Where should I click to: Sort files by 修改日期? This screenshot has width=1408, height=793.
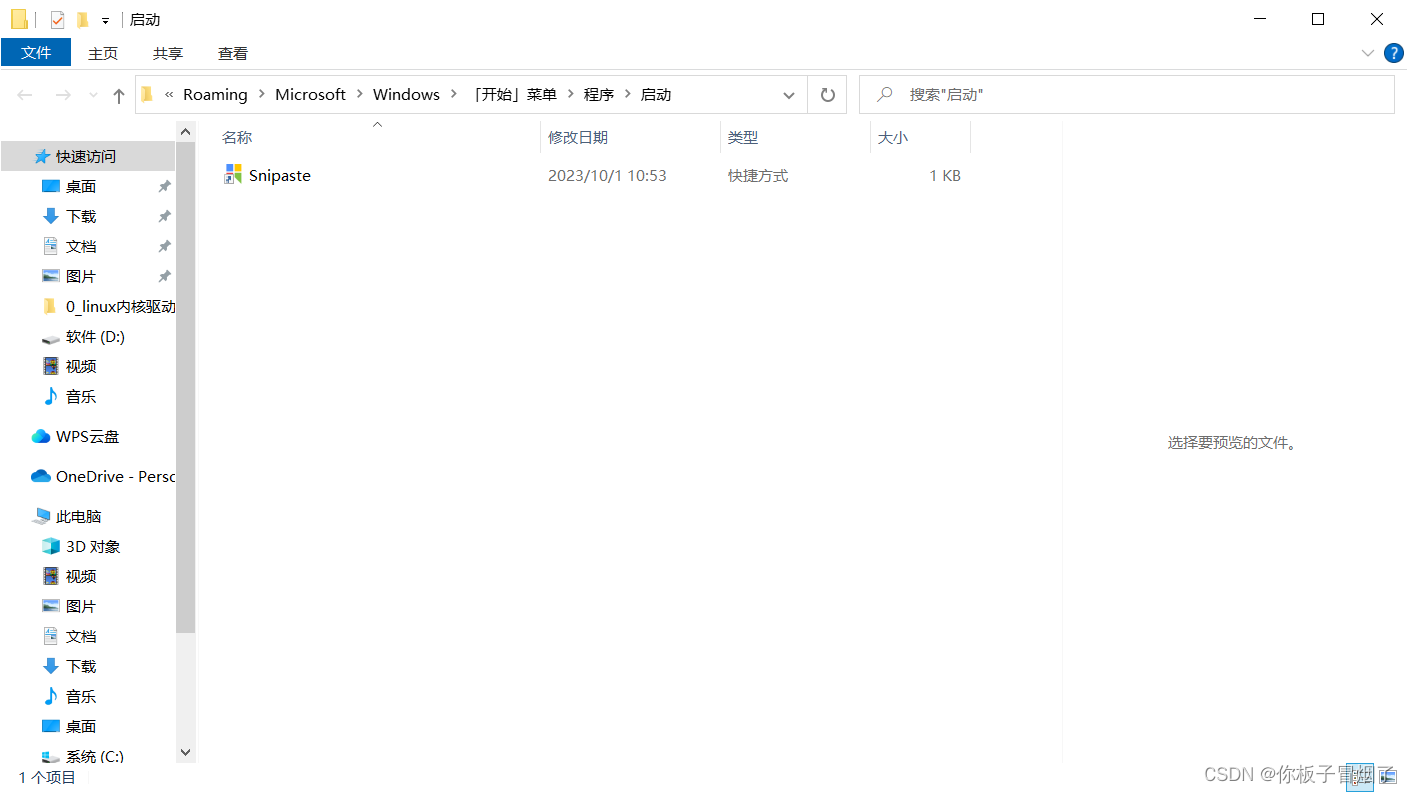pyautogui.click(x=578, y=137)
